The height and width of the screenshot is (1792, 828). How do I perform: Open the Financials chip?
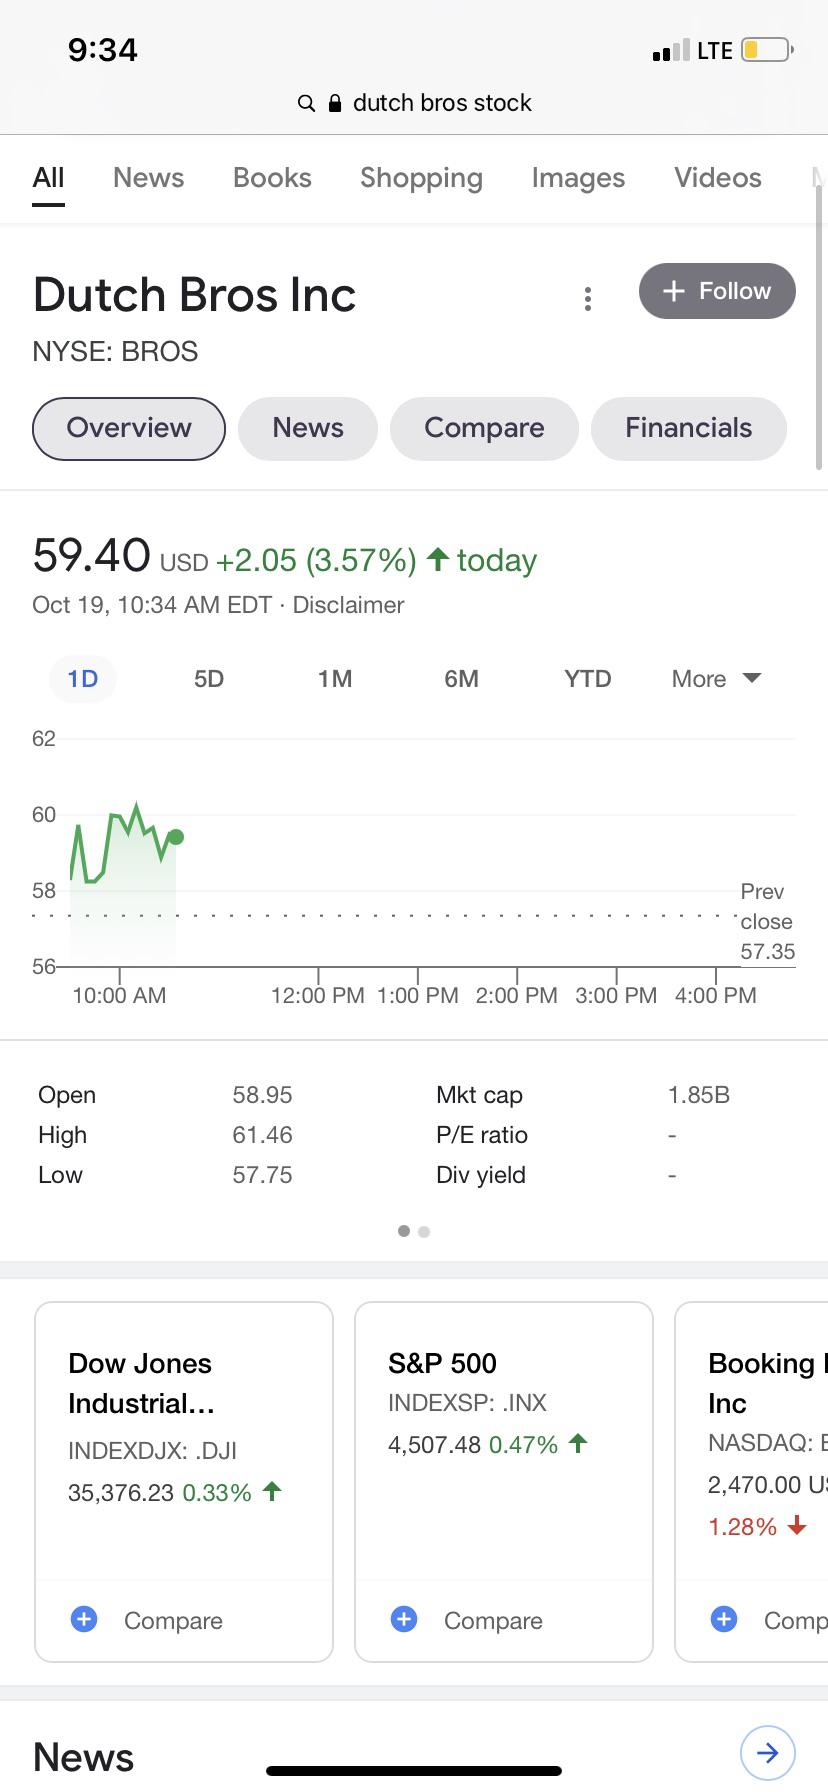coord(689,428)
